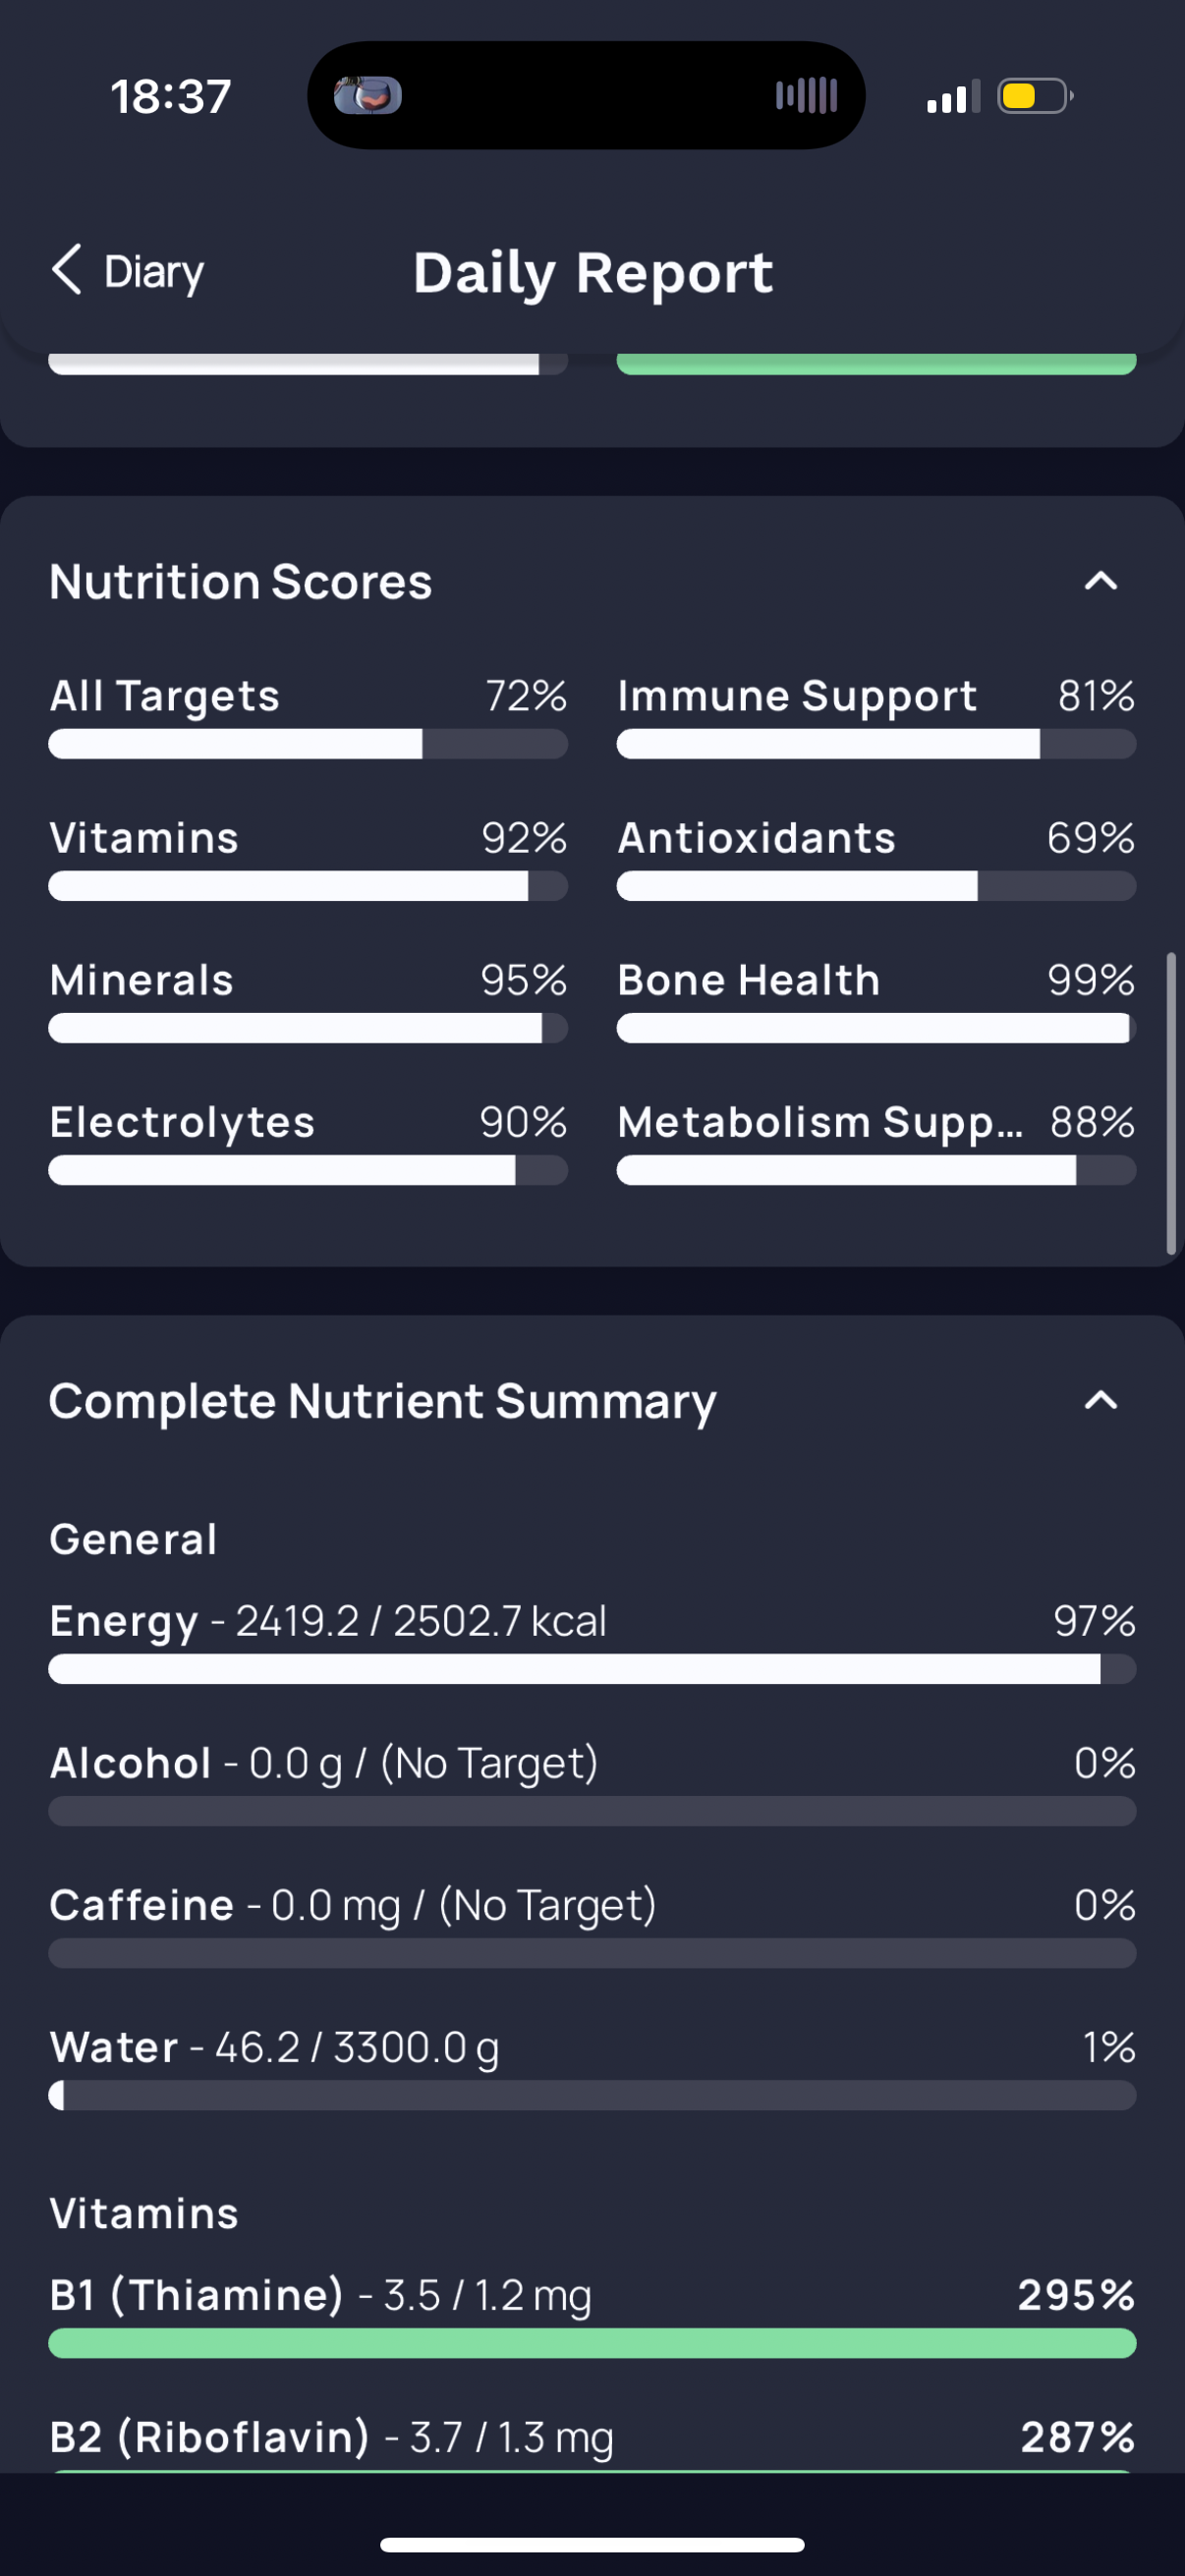Open the Dynamic Island activity thumbnail
The height and width of the screenshot is (2576, 1185).
(x=368, y=96)
